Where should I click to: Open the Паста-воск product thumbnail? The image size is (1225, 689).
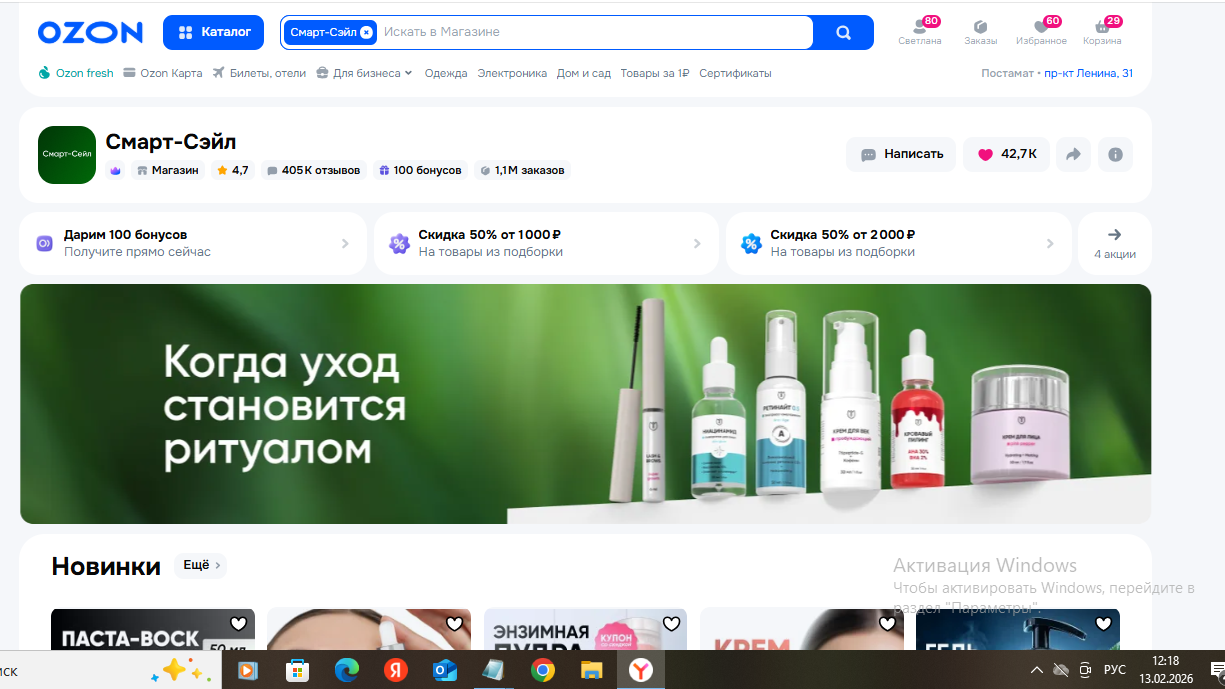(x=153, y=629)
